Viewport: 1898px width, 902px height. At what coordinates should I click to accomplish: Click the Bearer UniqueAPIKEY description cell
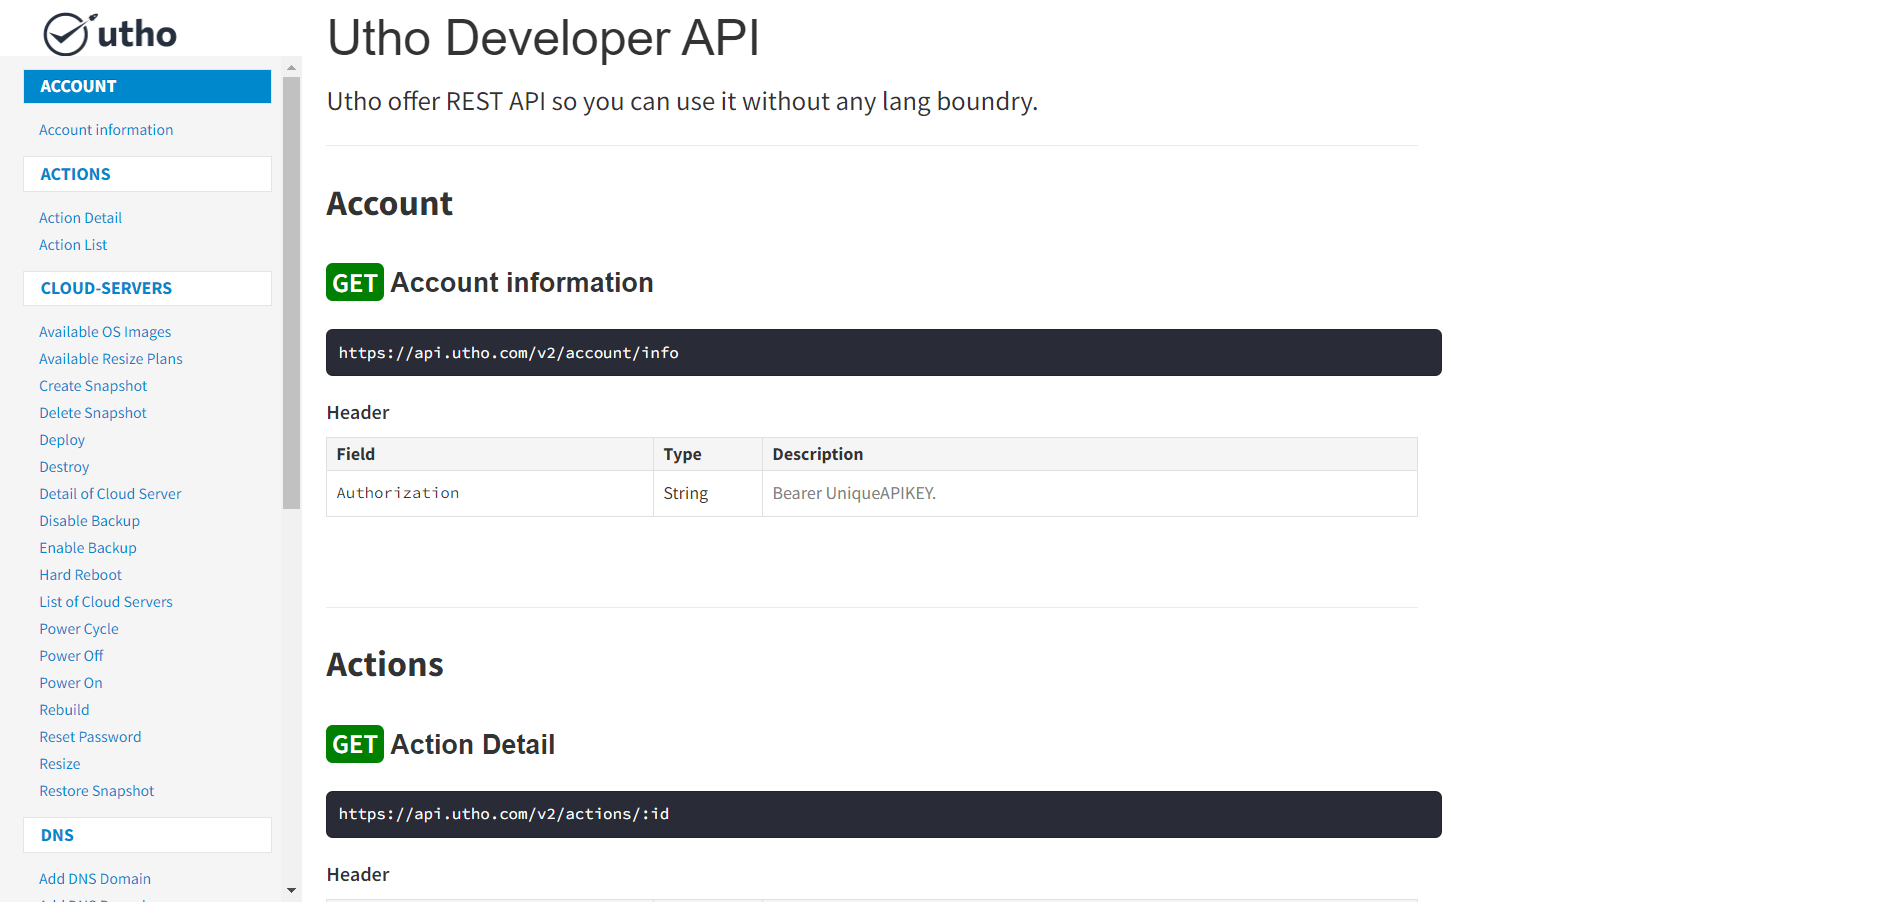click(1090, 493)
